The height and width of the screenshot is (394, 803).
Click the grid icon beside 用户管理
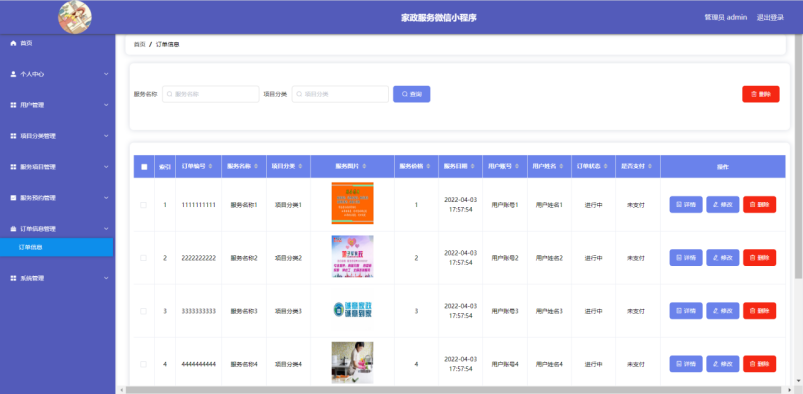coord(13,105)
